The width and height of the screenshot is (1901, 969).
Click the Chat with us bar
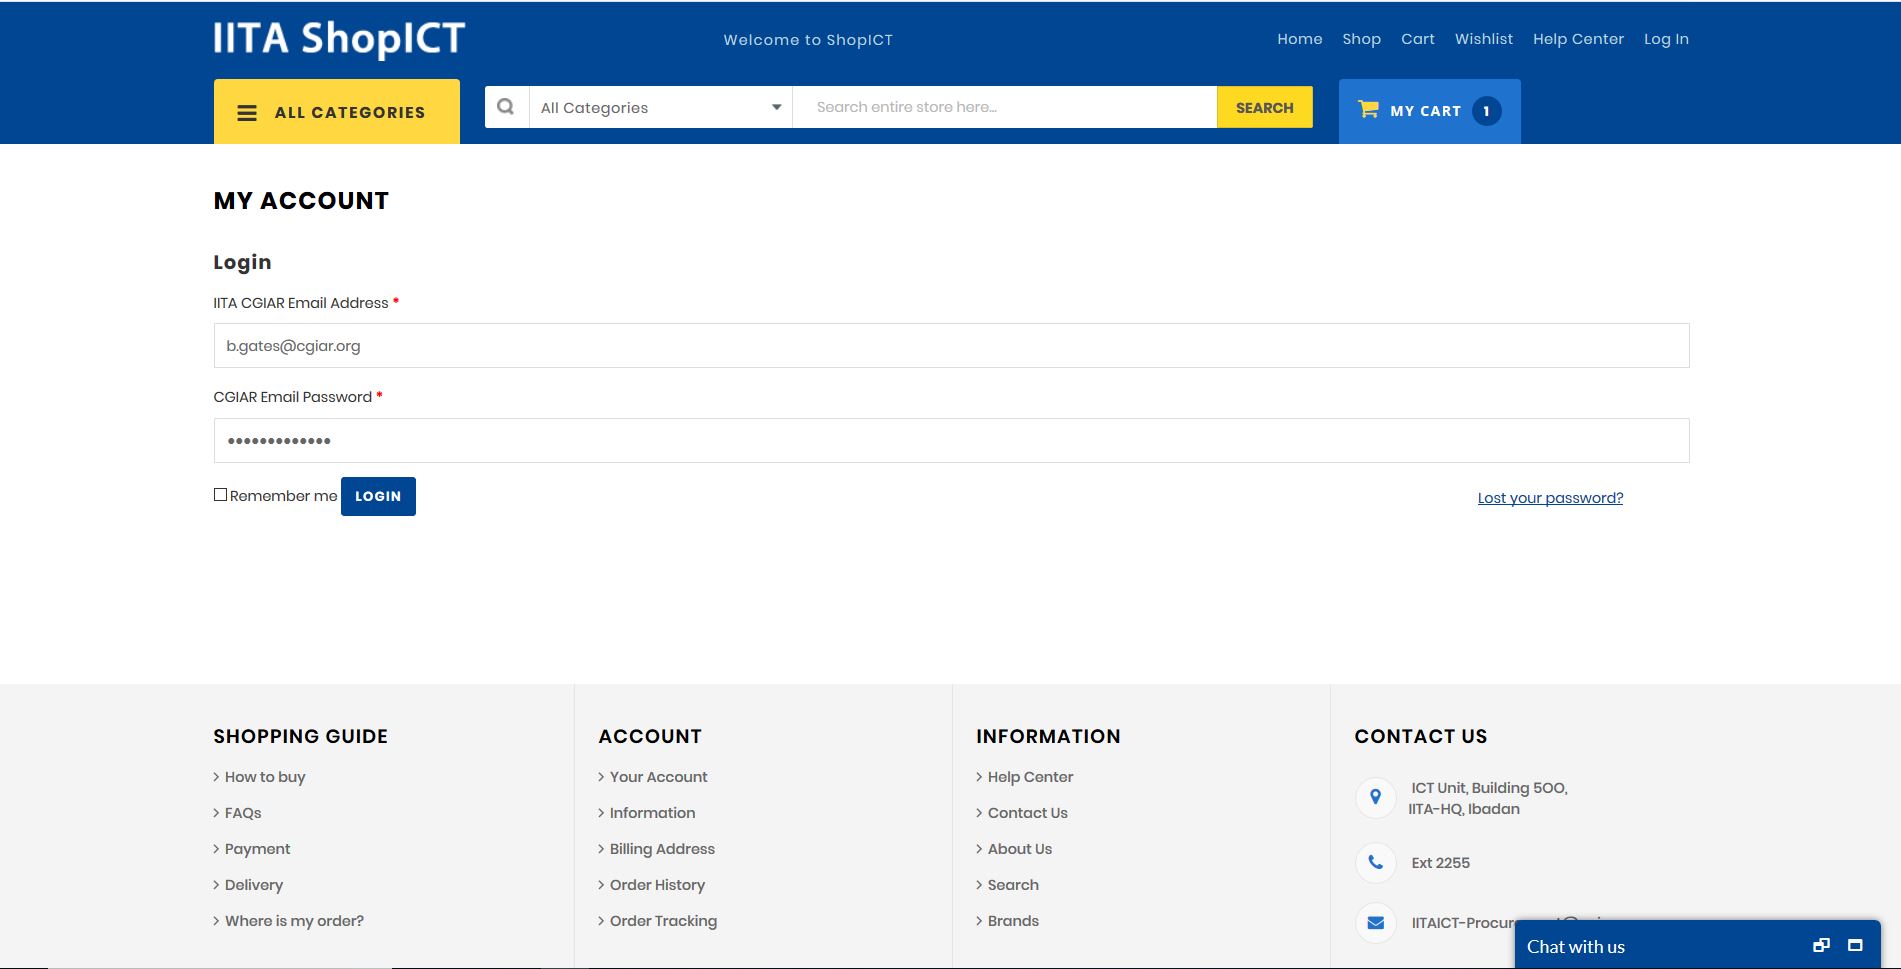1697,945
